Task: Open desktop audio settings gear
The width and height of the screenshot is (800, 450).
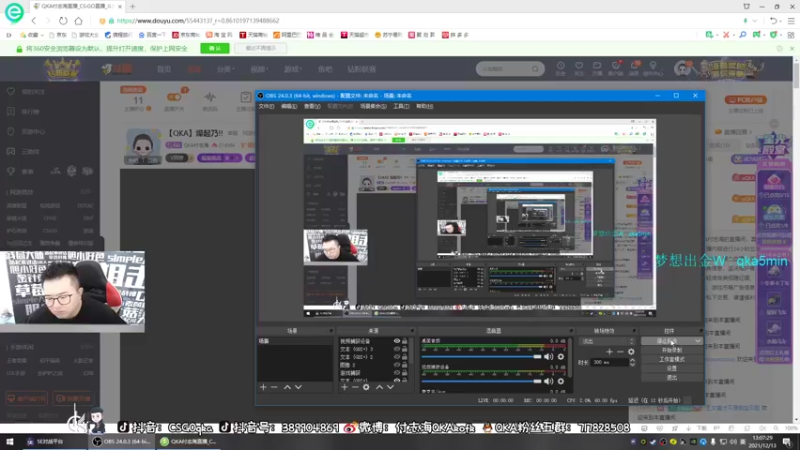Action: pos(561,357)
